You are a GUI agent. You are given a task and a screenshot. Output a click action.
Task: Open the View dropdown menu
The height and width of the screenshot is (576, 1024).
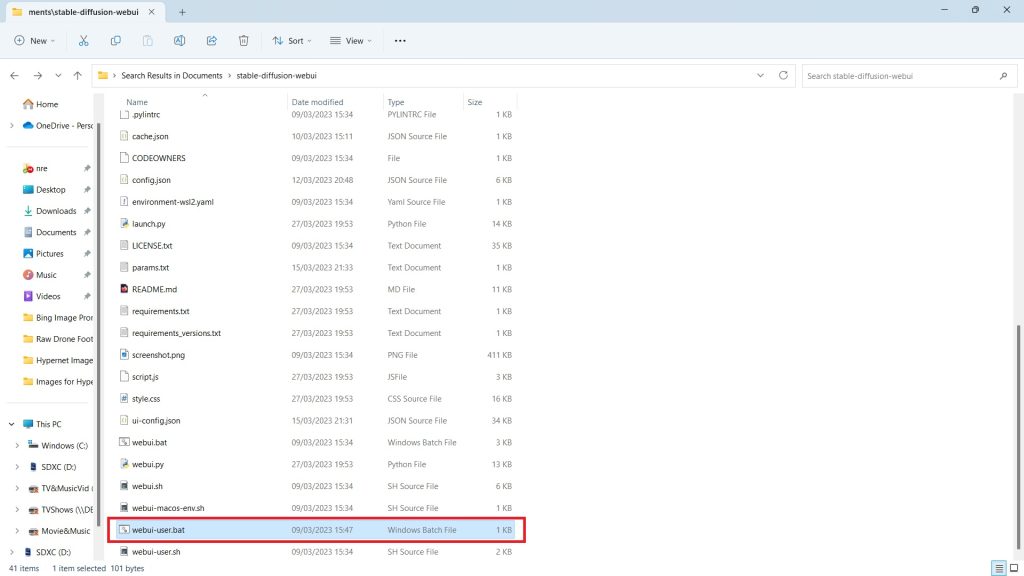click(351, 41)
